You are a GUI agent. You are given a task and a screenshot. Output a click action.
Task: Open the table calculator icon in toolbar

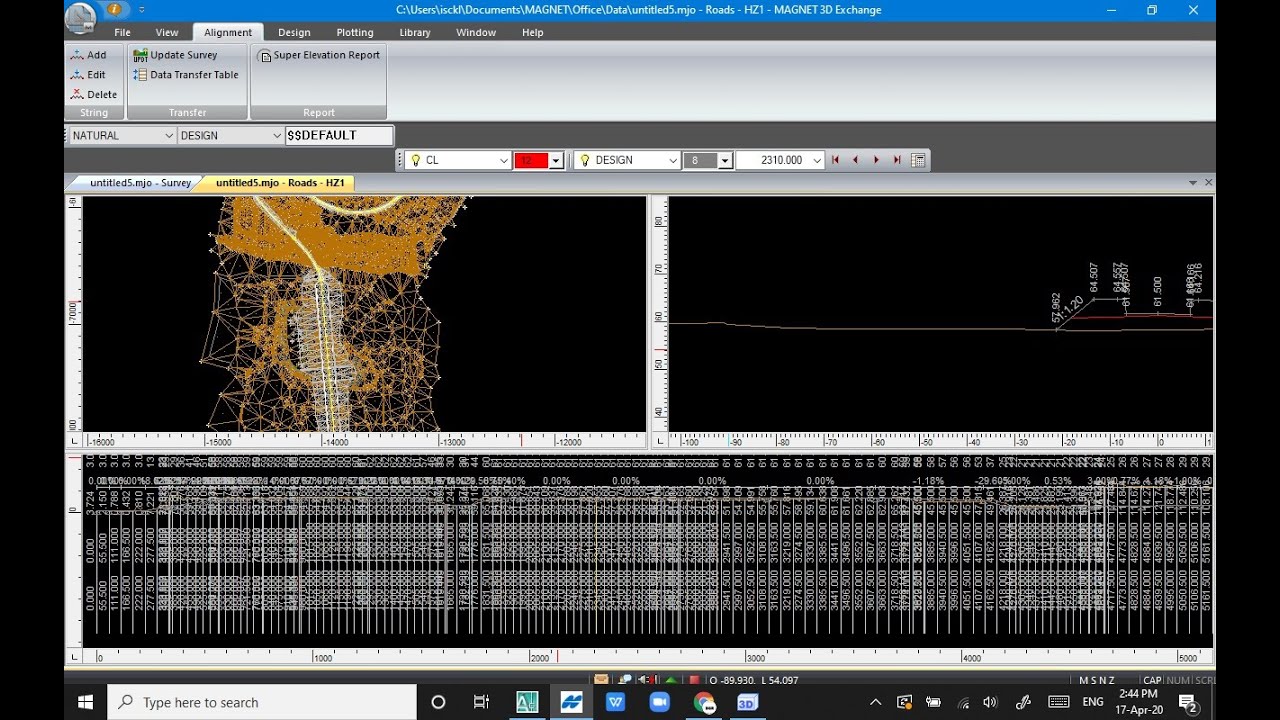(918, 160)
